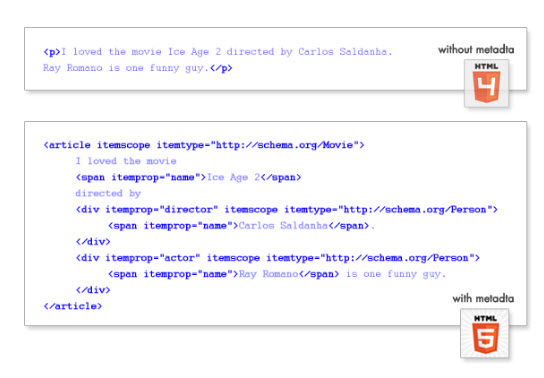
Task: Click the HTML5 badge icon
Action: pos(485,333)
